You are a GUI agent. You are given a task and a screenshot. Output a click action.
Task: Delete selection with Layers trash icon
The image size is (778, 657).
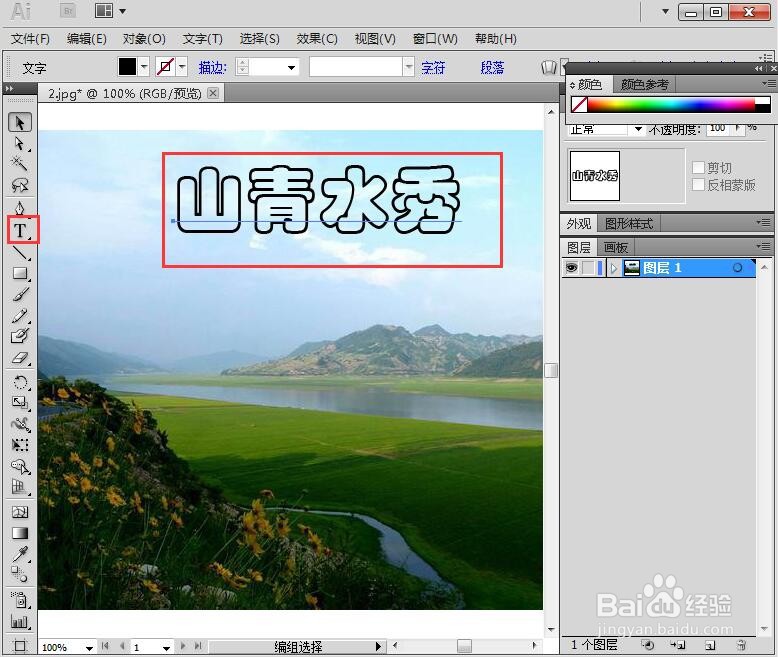click(741, 645)
